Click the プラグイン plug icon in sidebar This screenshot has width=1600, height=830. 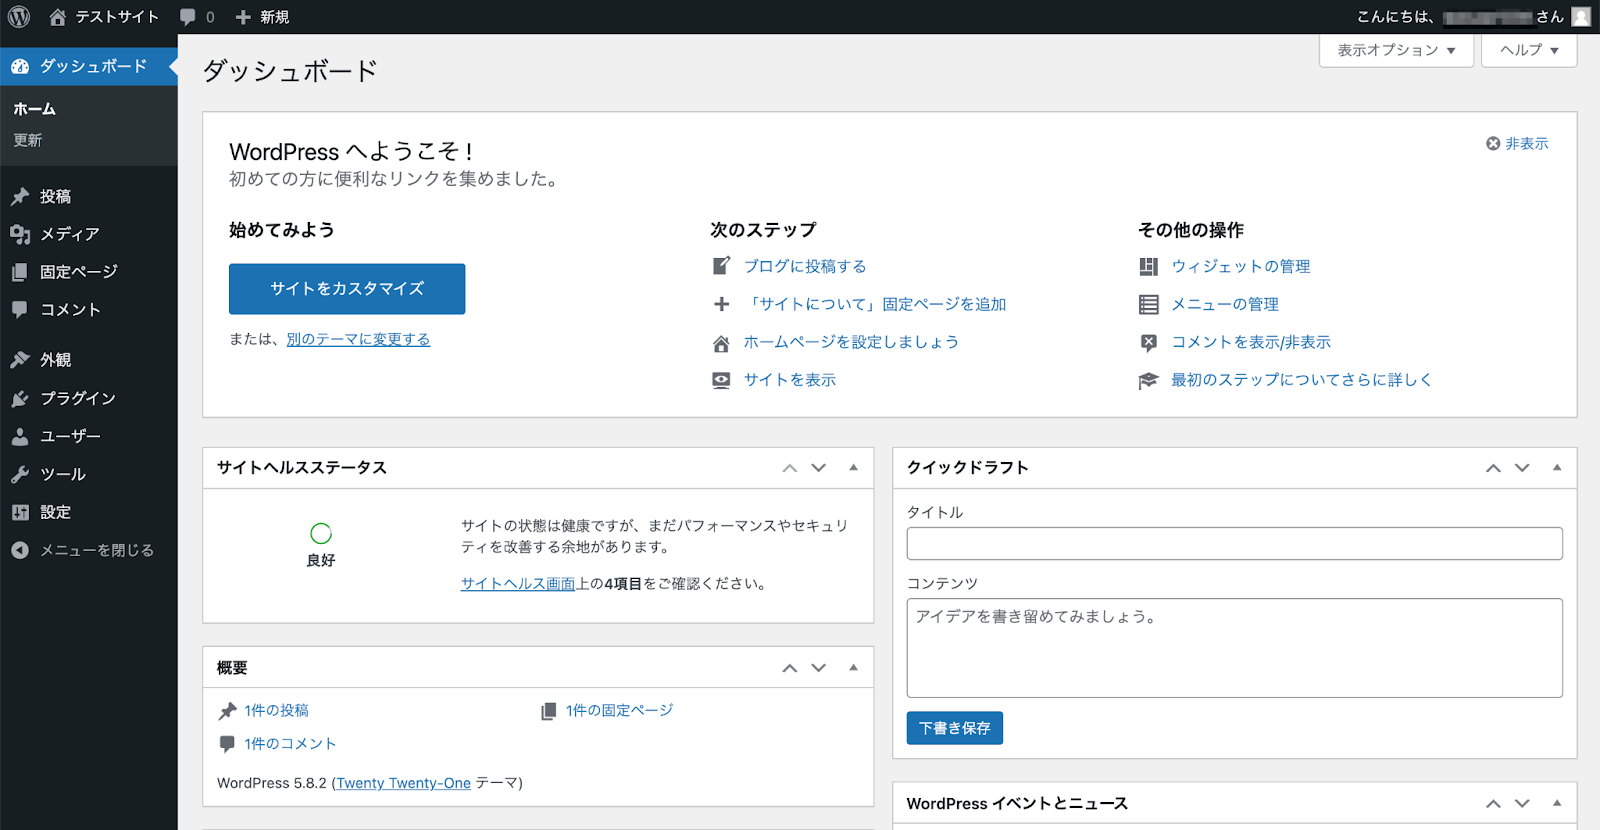[20, 398]
